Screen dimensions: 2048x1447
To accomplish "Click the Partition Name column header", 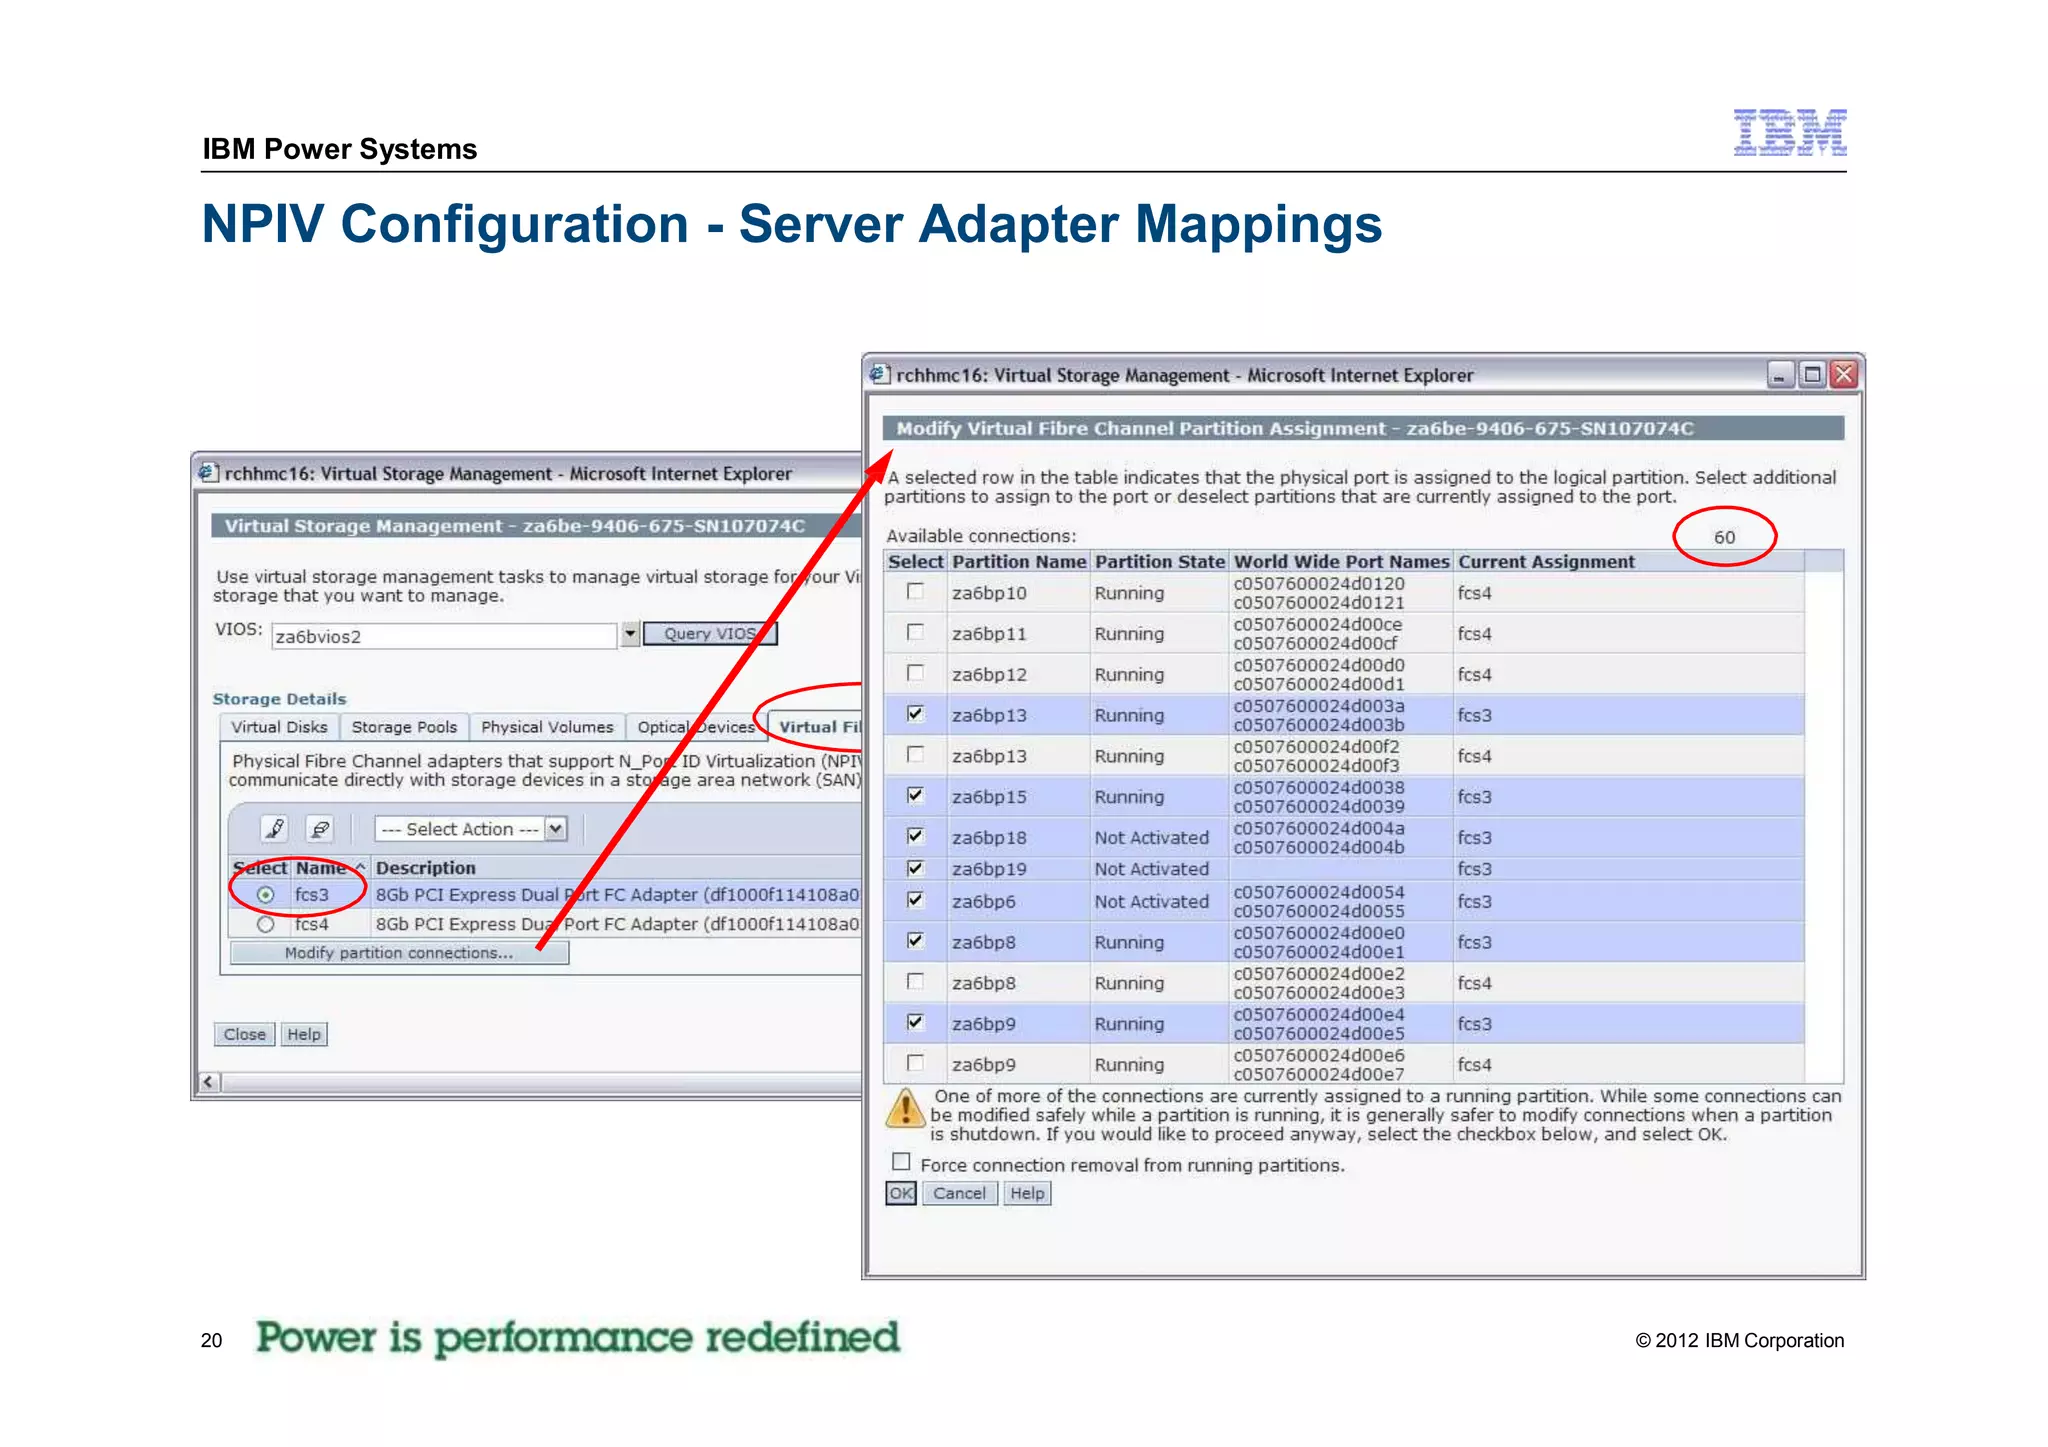I will (1019, 562).
